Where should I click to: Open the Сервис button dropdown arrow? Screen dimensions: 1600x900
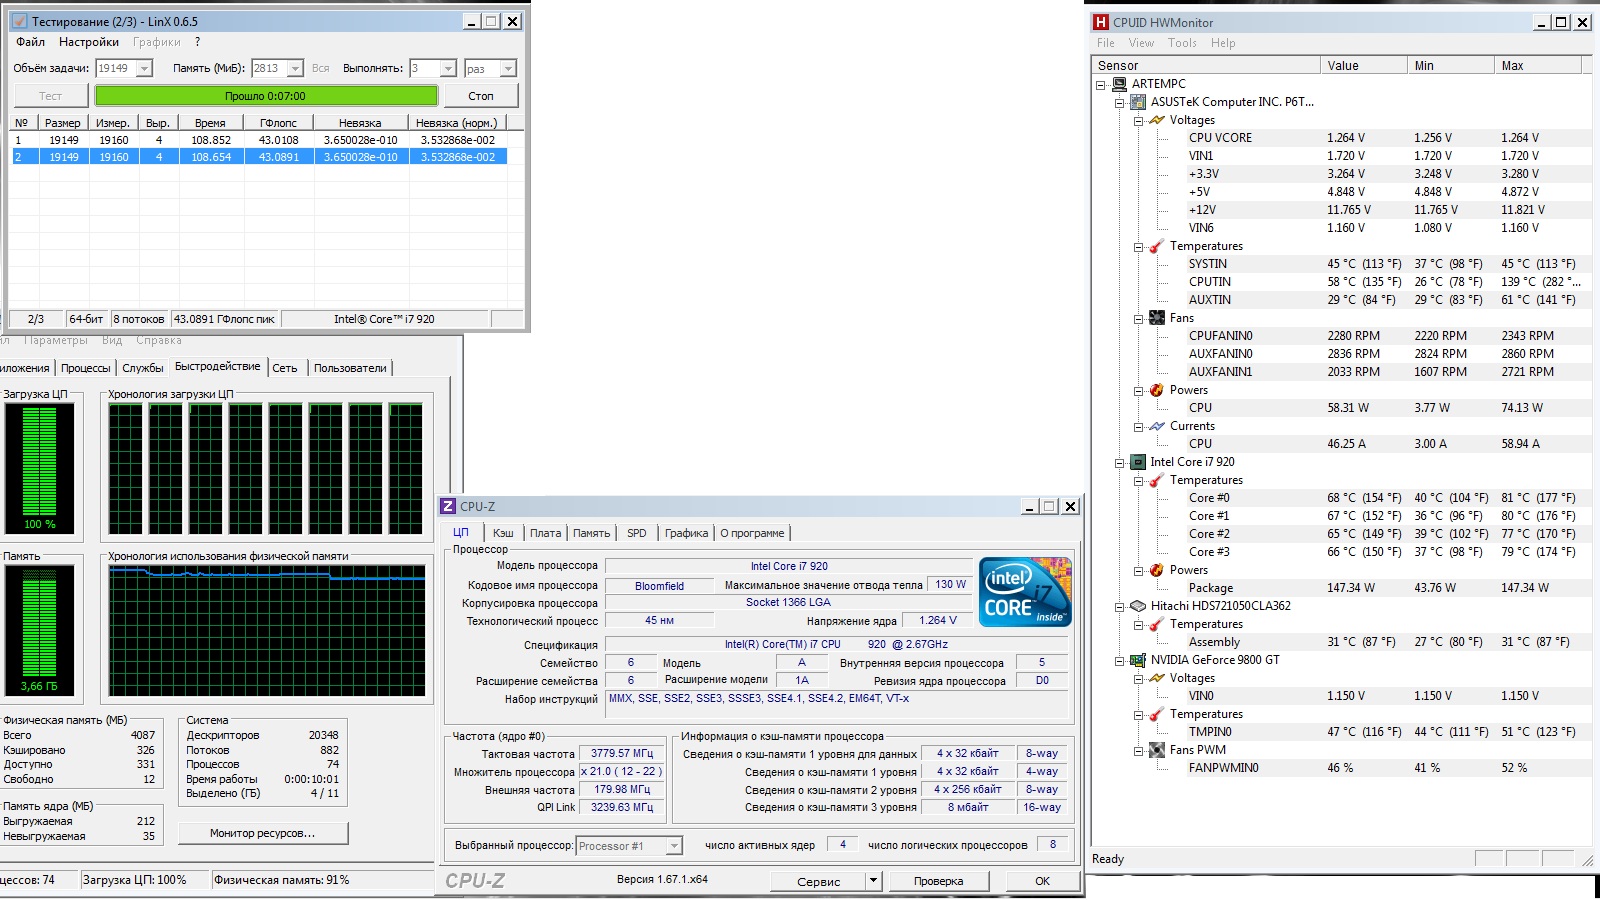pyautogui.click(x=874, y=881)
